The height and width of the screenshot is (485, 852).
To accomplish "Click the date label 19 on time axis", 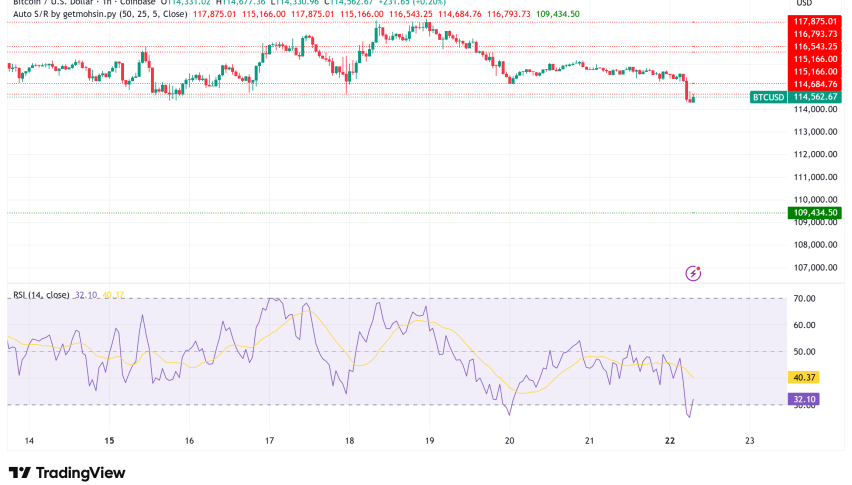I will (429, 441).
